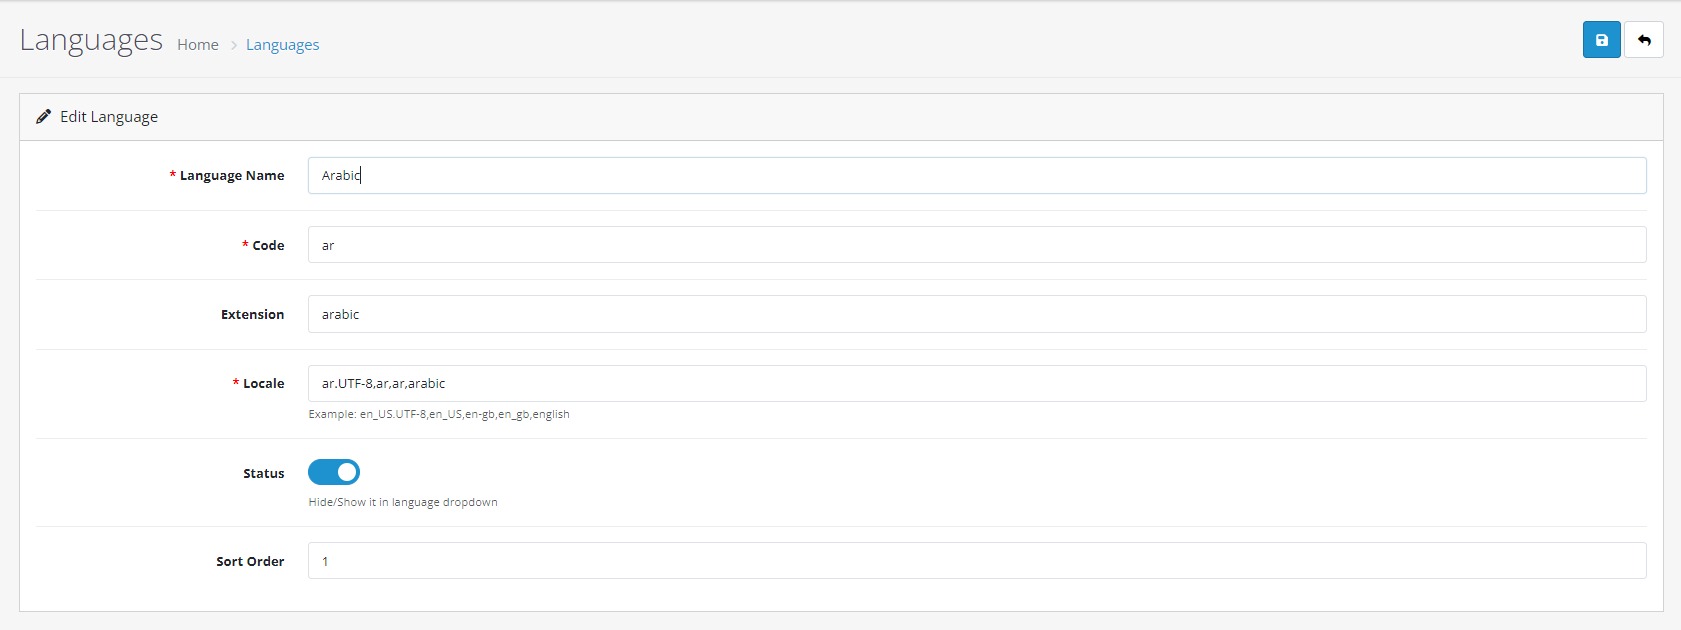
Task: Open the Home breadcrumb link
Action: pos(198,45)
